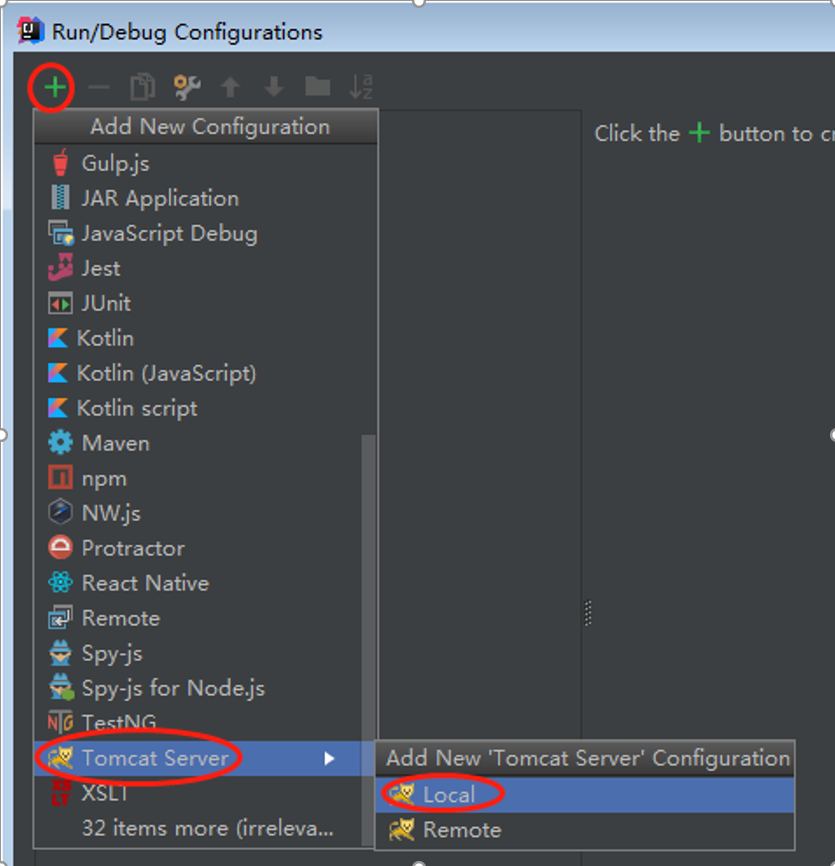Click the Move Down arrow icon
Screen dimensions: 835x866
(x=274, y=87)
